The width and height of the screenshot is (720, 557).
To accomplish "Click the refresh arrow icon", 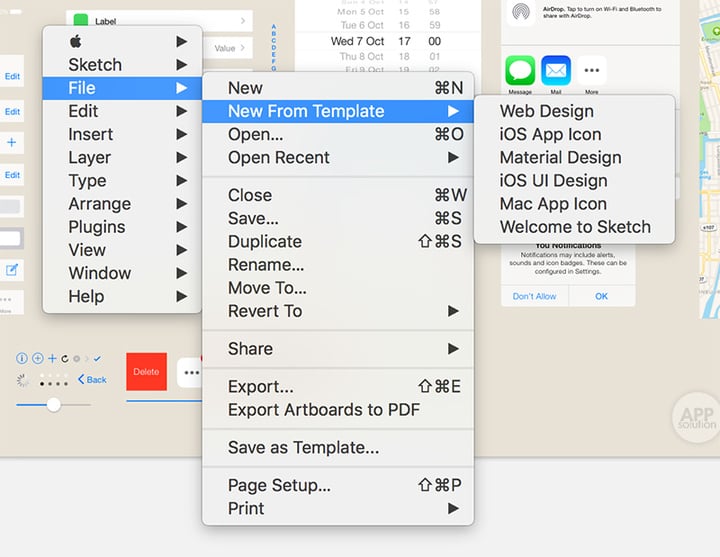I will click(x=65, y=359).
